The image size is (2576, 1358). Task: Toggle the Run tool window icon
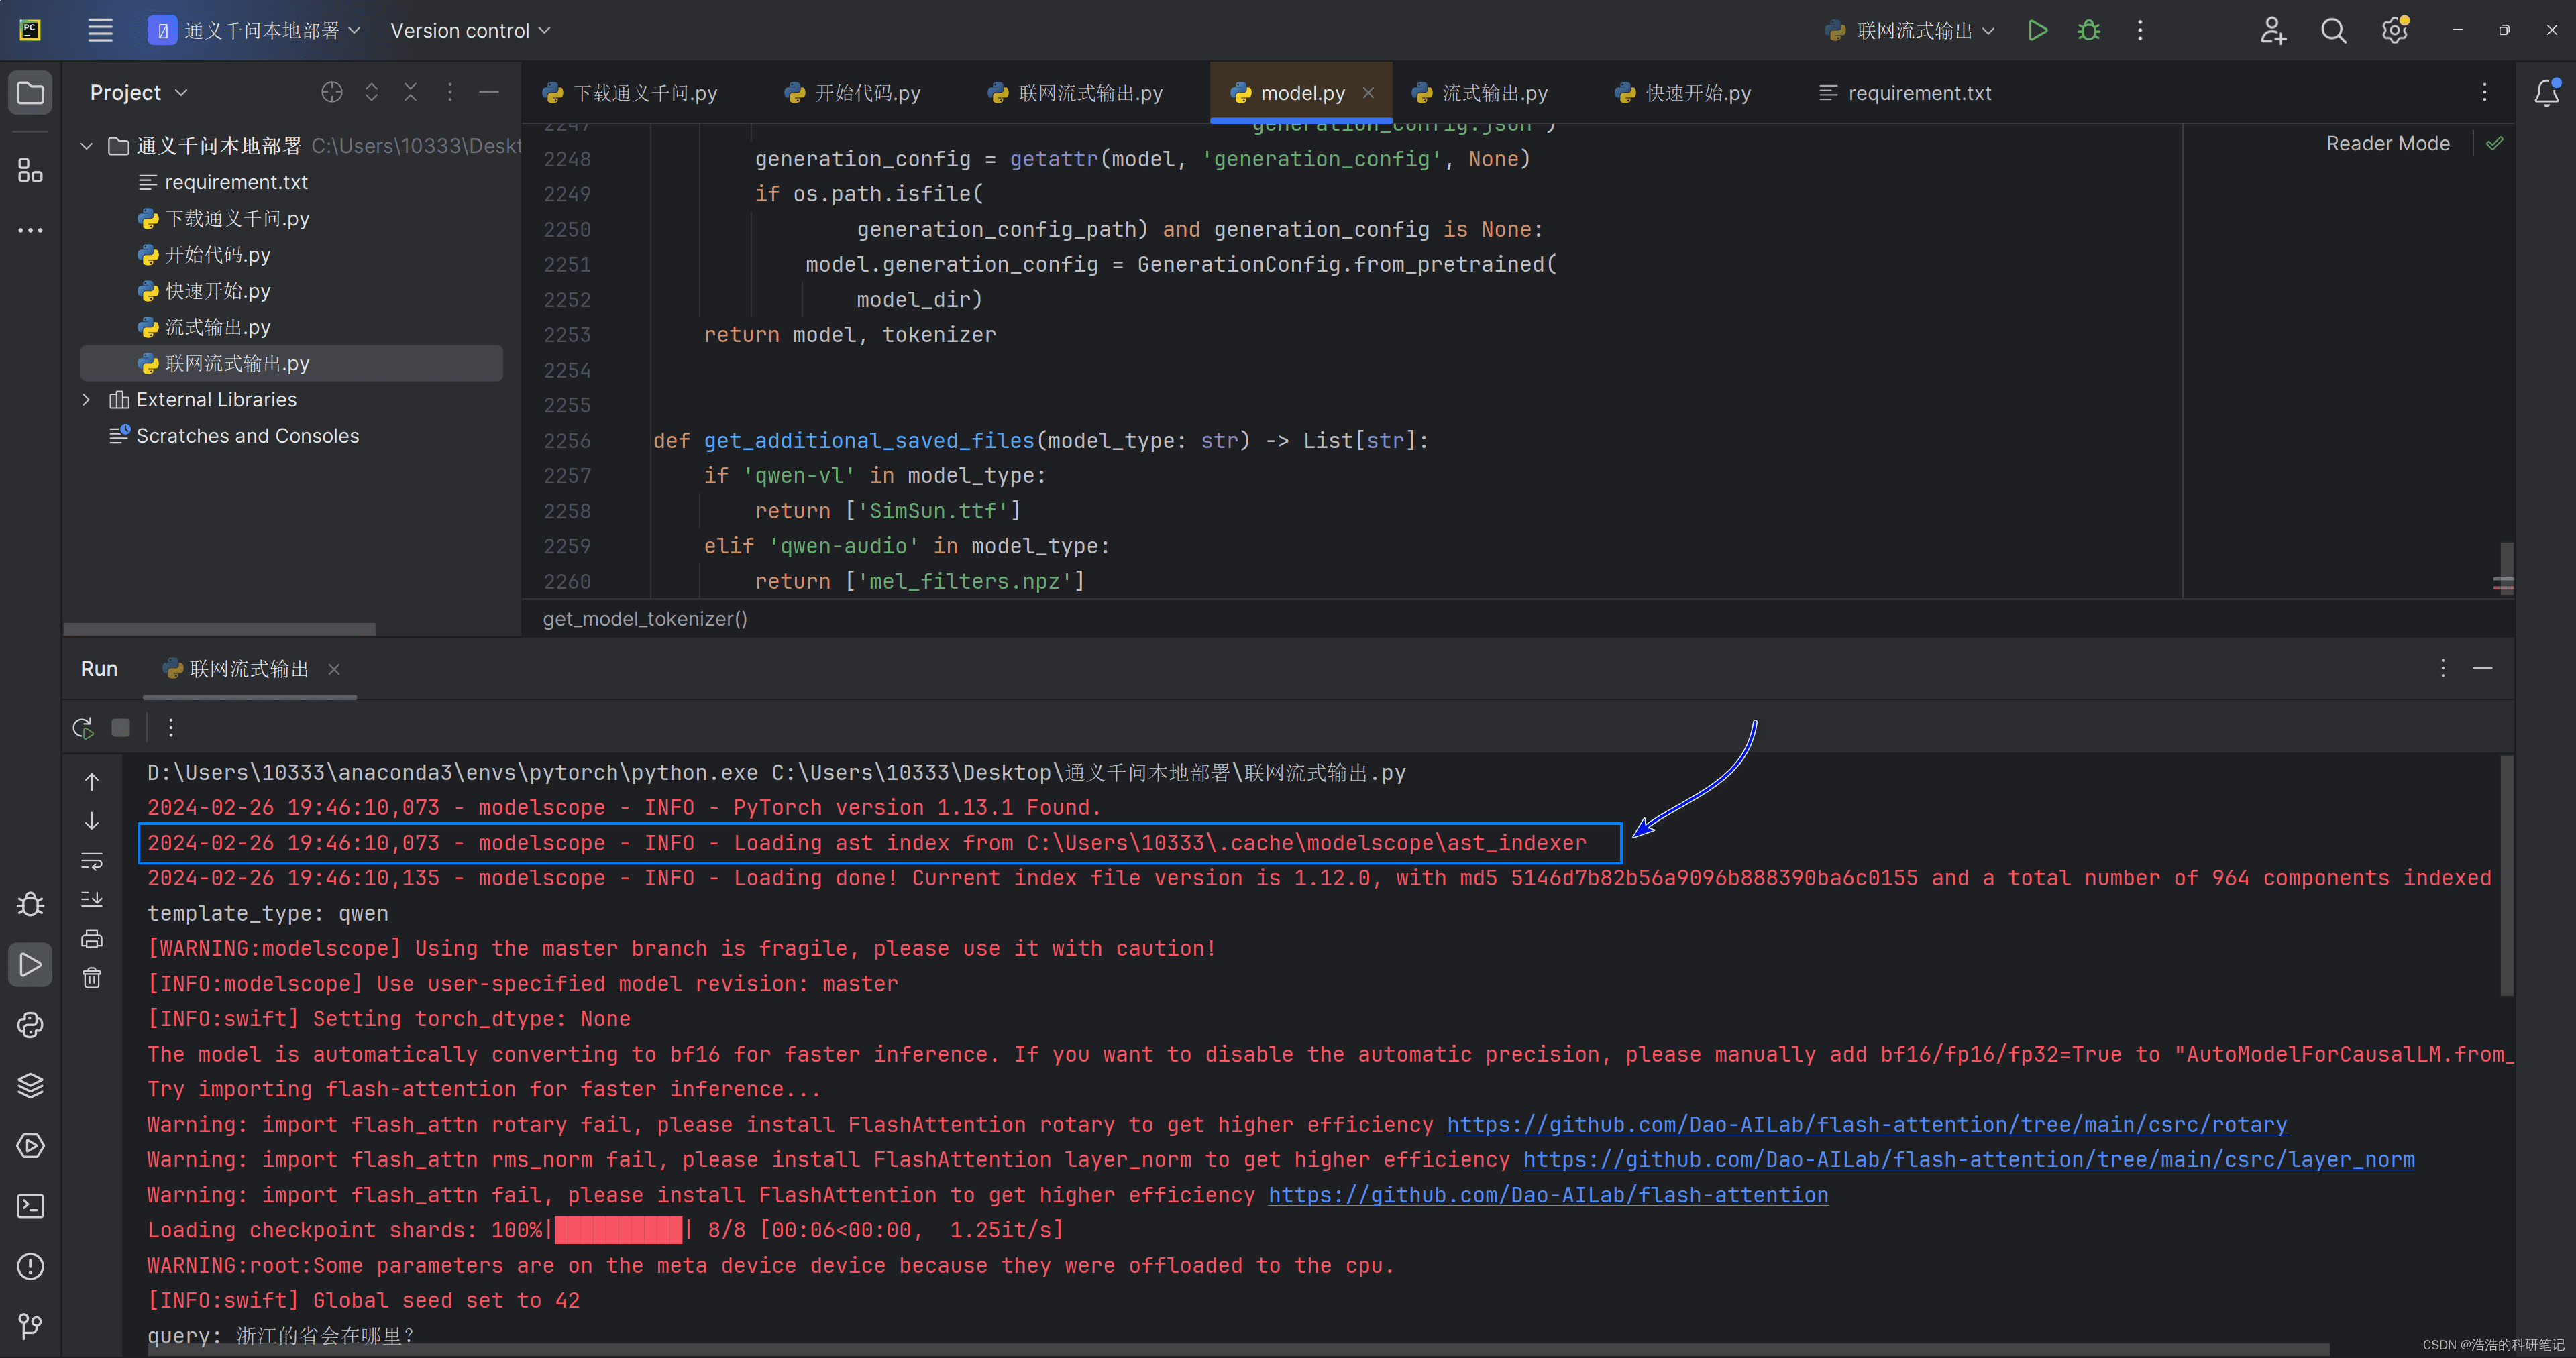30,965
